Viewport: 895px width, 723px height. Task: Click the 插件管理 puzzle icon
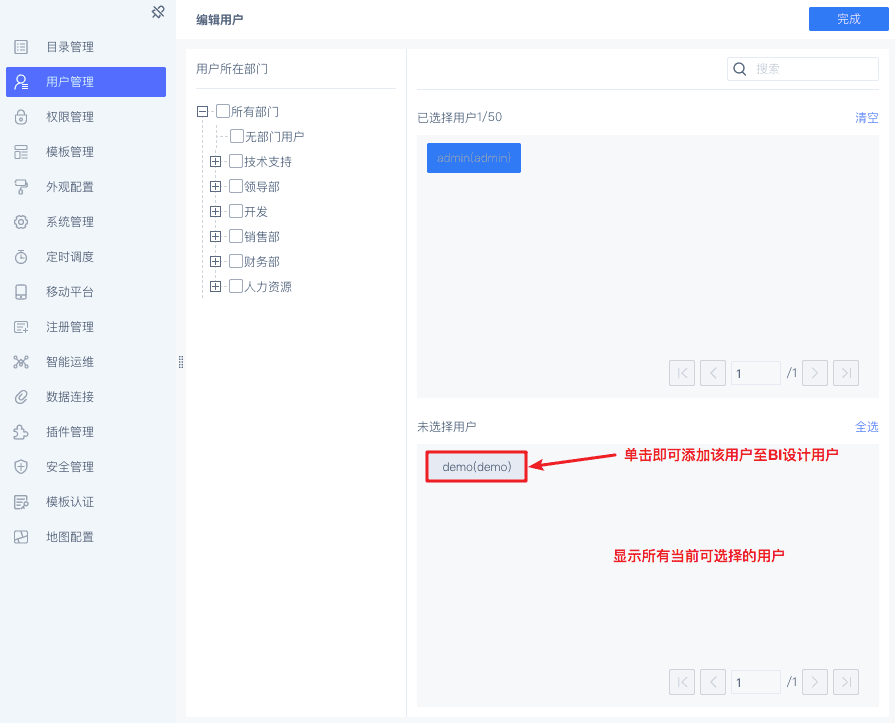click(x=21, y=432)
